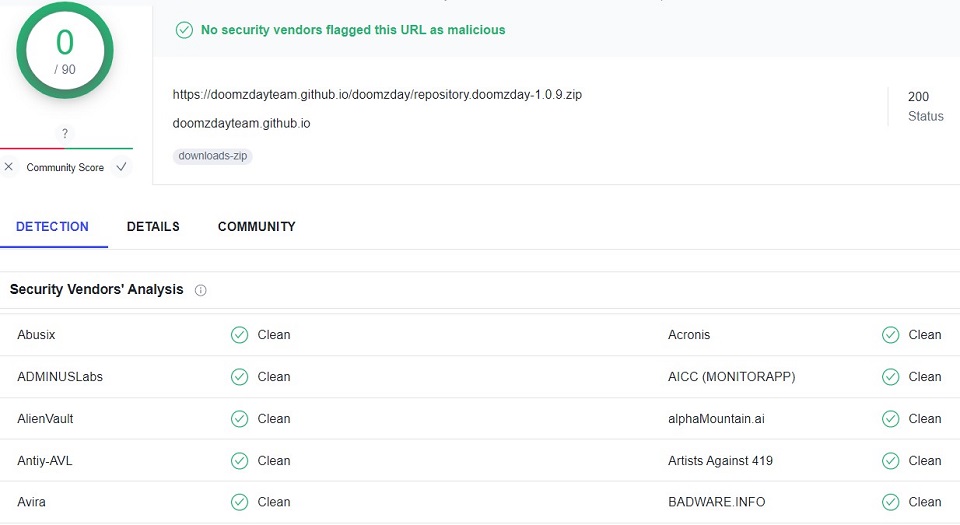Click 'No security vendors flagged this URL' message
Screen dimensions: 960x525
pos(353,30)
